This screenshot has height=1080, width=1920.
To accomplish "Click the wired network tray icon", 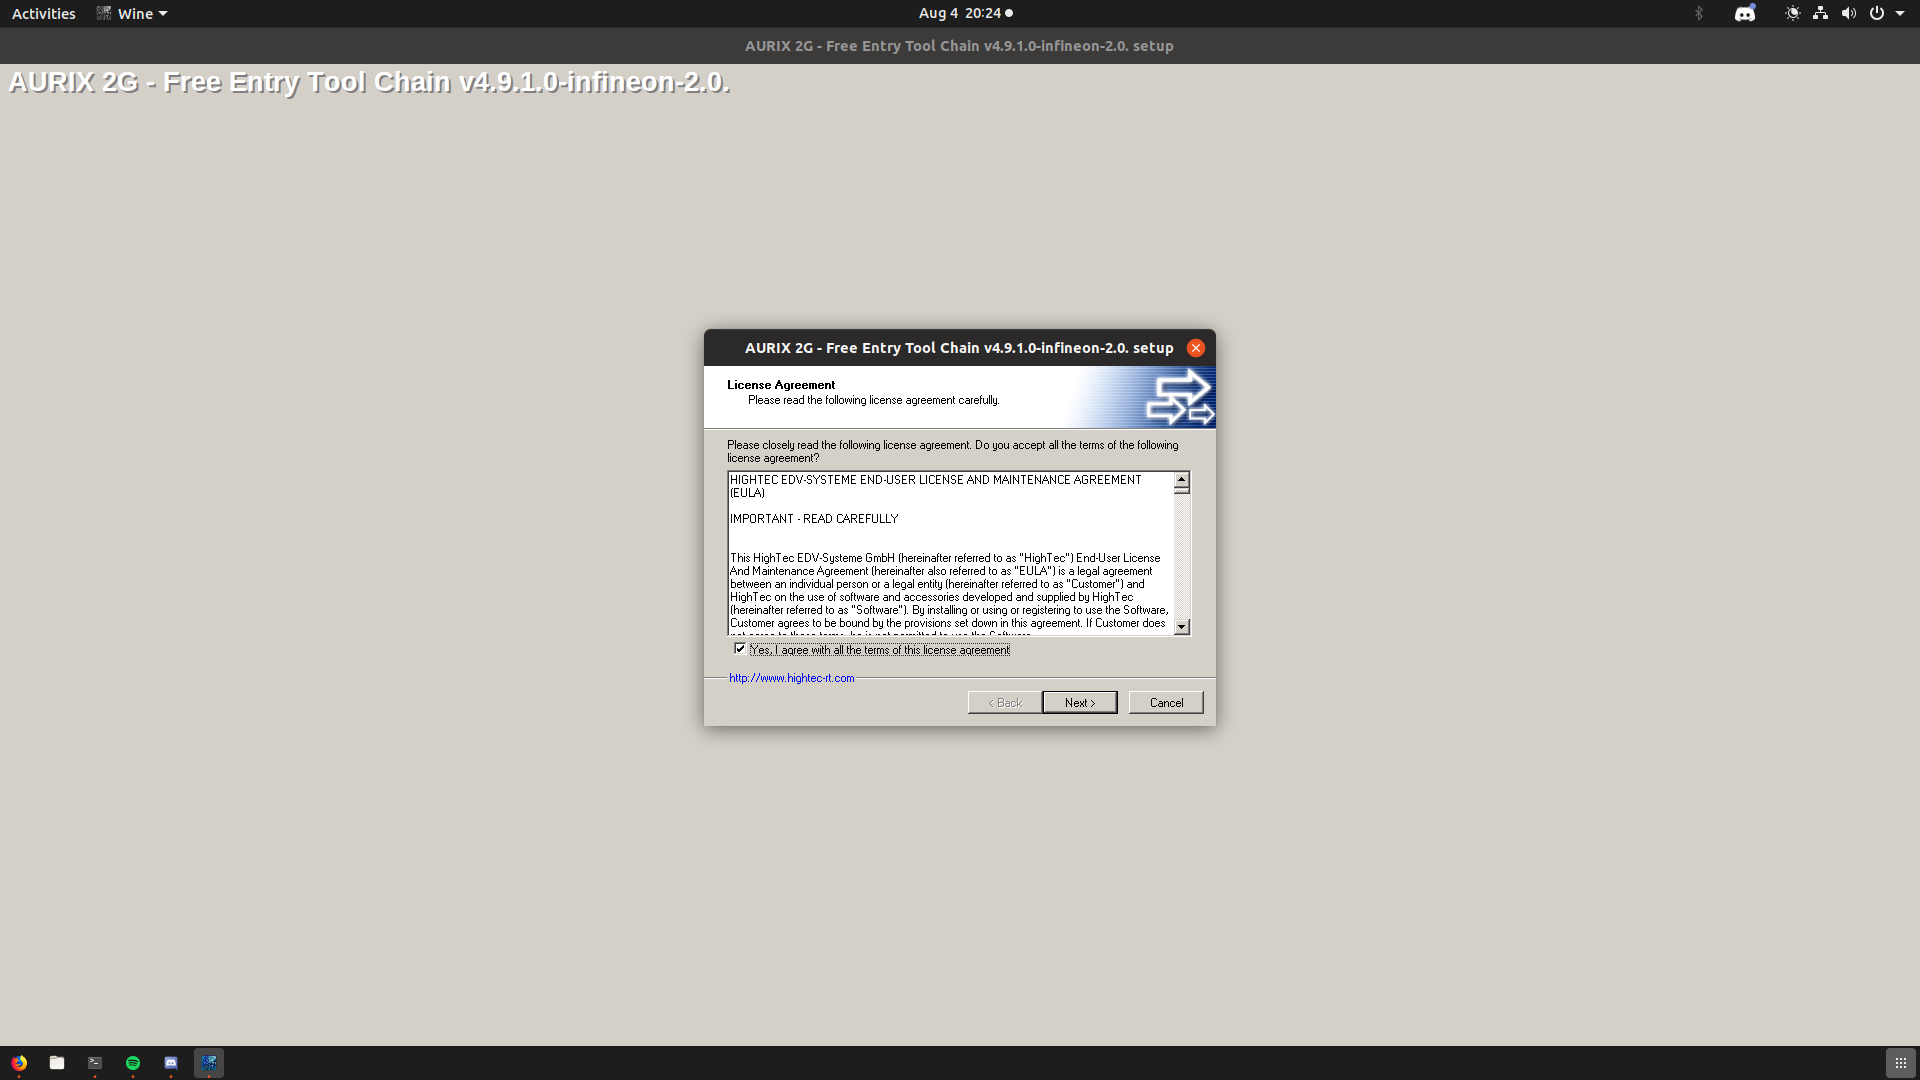I will 1820,13.
